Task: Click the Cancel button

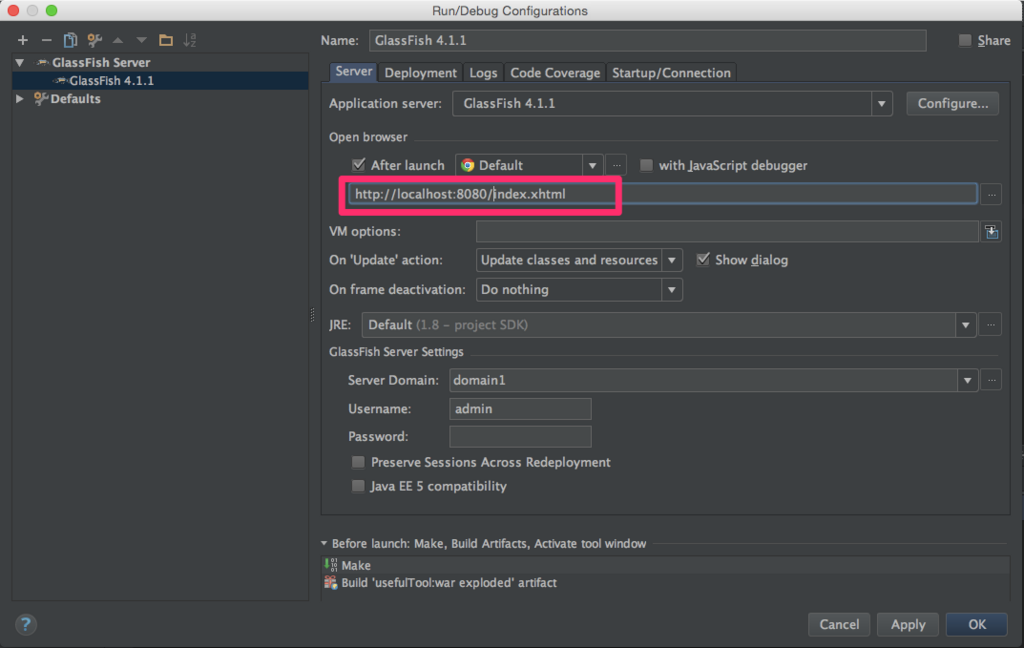Action: pos(839,624)
